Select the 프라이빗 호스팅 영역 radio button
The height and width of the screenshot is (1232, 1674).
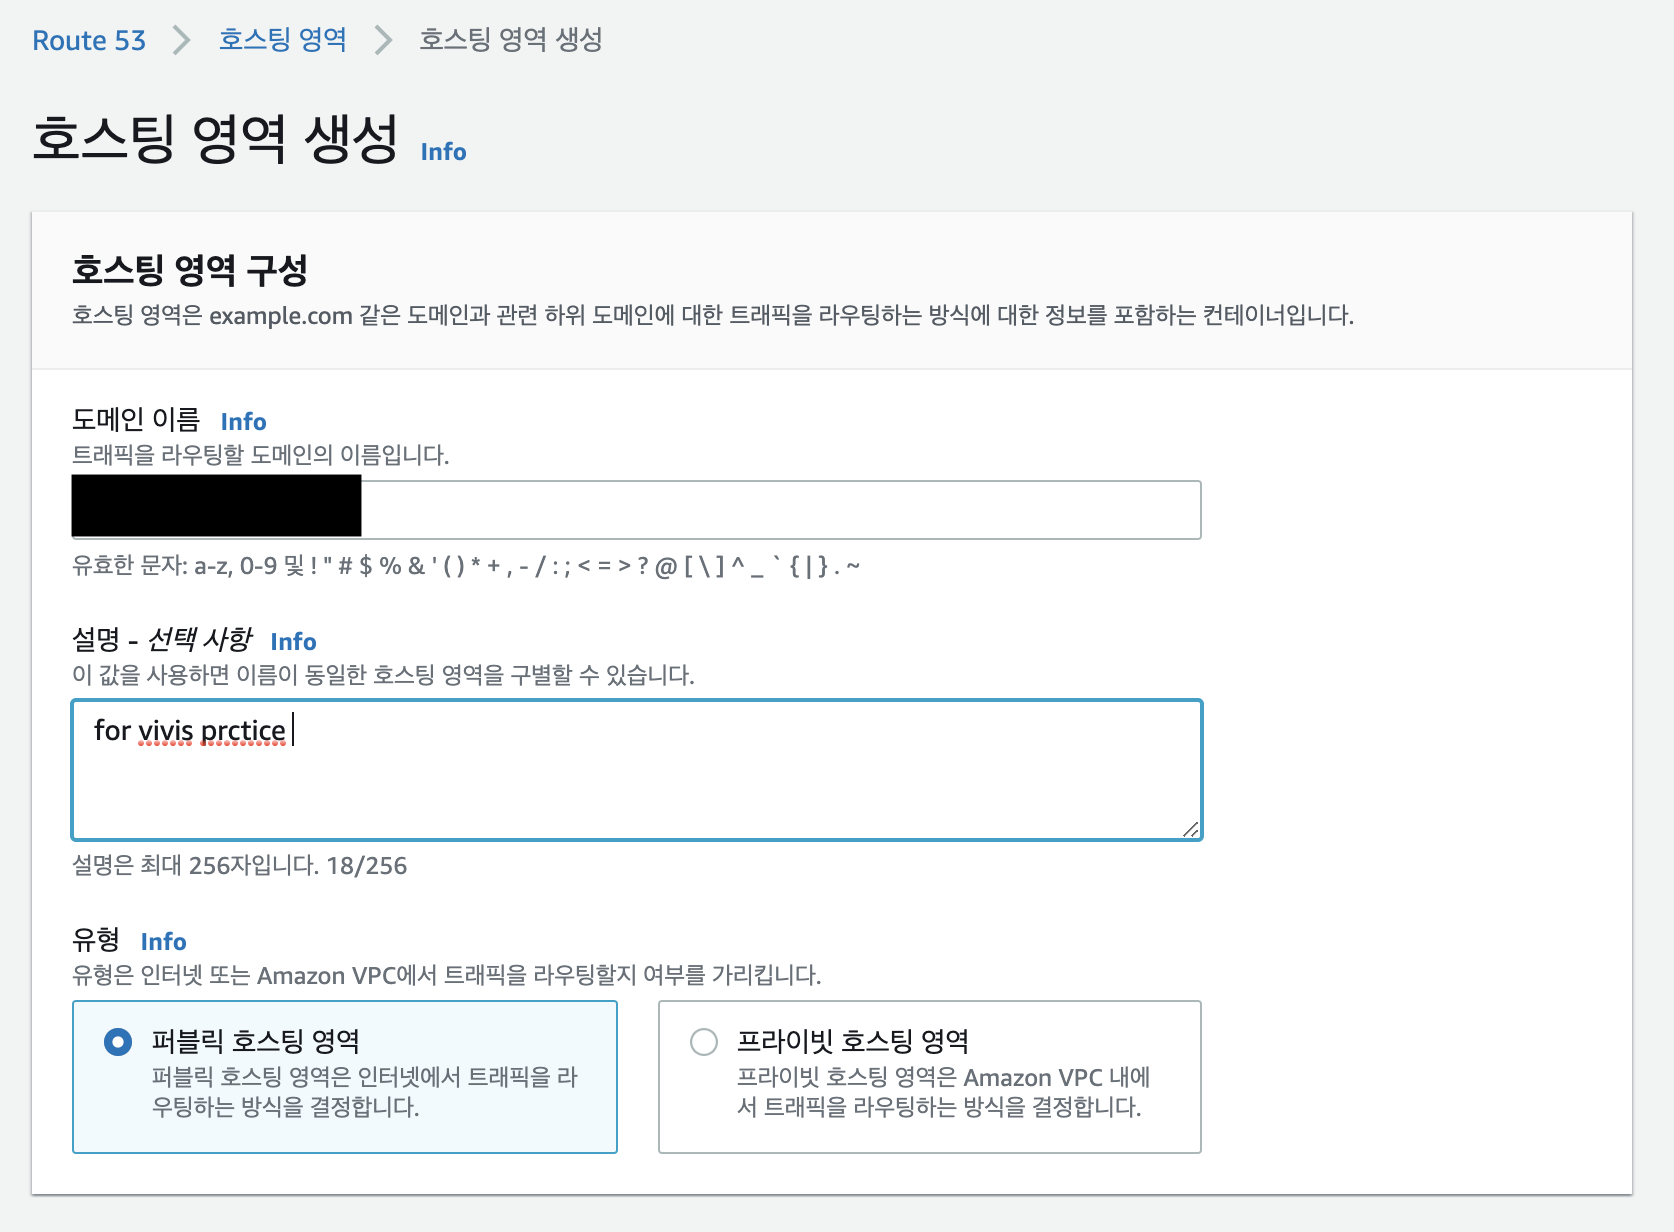click(x=704, y=1042)
